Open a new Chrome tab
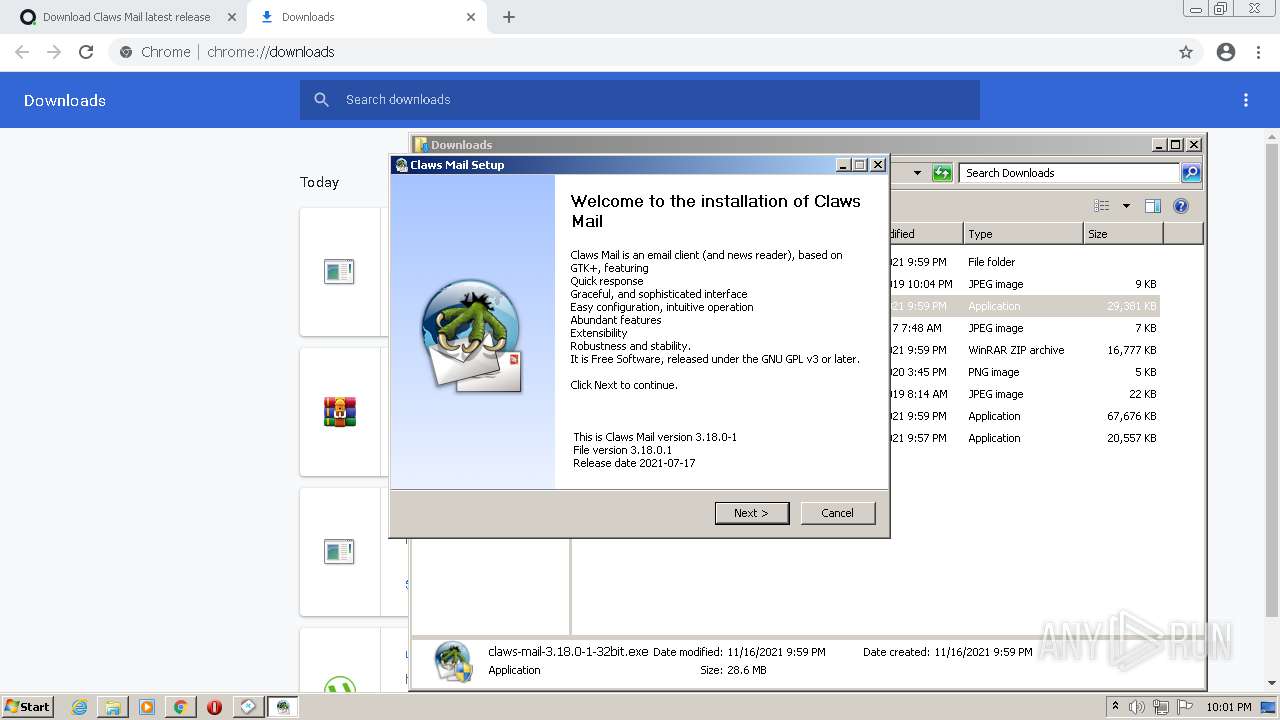Image resolution: width=1280 pixels, height=720 pixels. click(509, 17)
